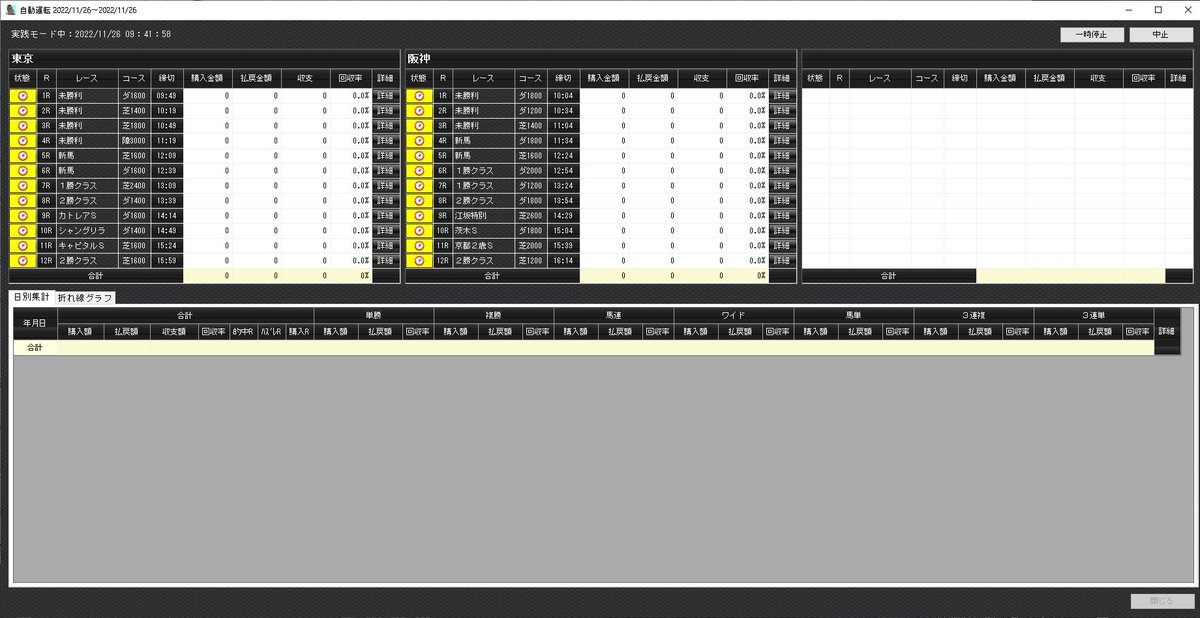Stop auto-run with the 中止 button
Image resolution: width=1200 pixels, height=618 pixels.
coord(1160,34)
